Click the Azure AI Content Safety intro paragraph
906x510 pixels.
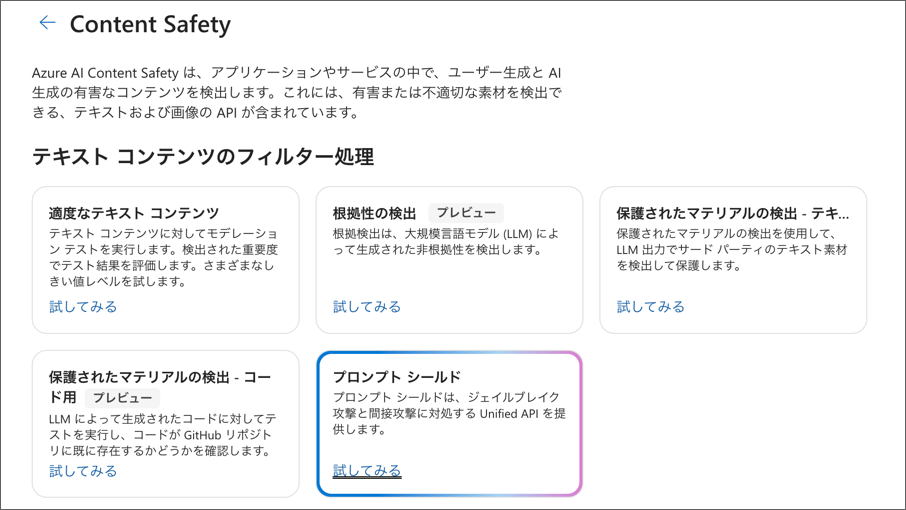[x=297, y=92]
